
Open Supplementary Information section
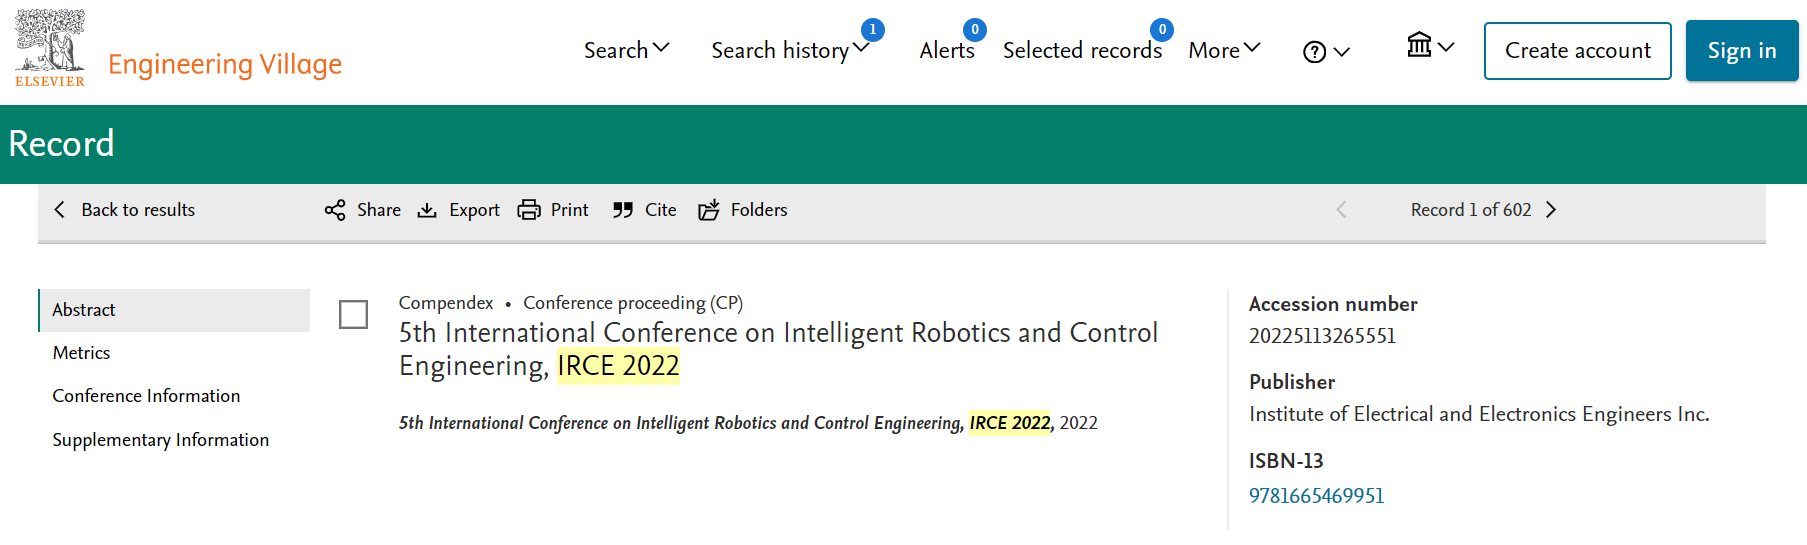click(160, 440)
